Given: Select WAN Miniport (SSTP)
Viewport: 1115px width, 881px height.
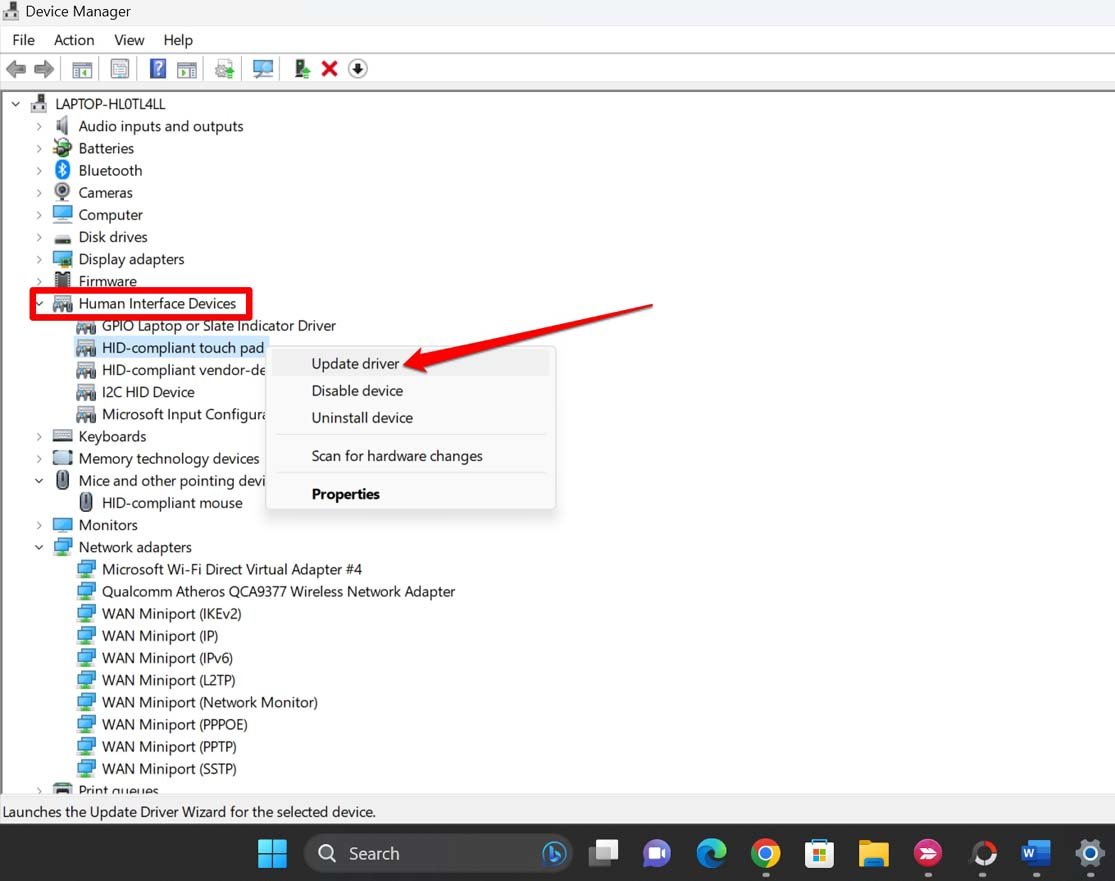Looking at the screenshot, I should pyautogui.click(x=169, y=769).
